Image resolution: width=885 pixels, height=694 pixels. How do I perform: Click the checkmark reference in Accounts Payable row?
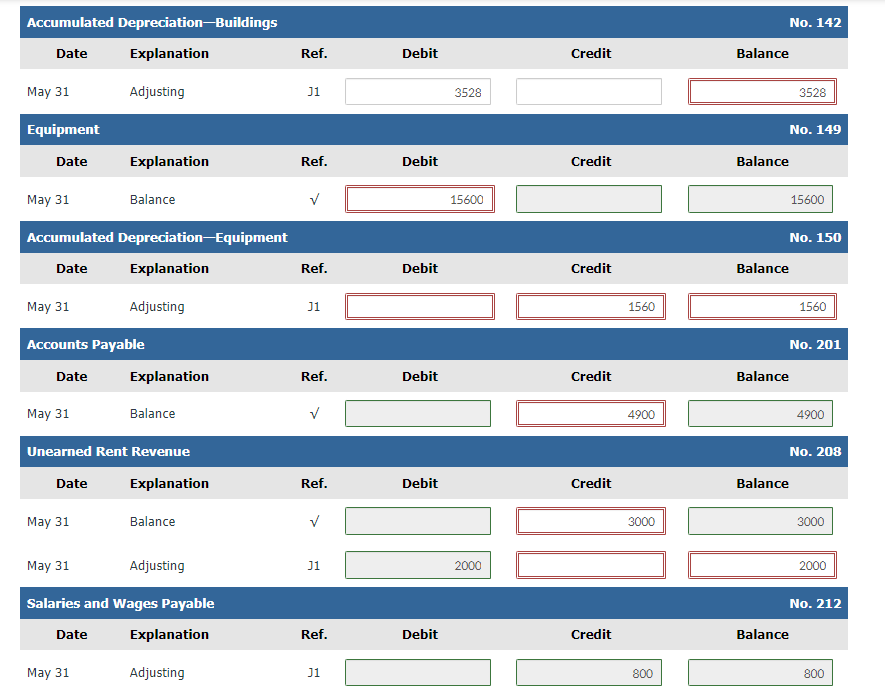314,414
